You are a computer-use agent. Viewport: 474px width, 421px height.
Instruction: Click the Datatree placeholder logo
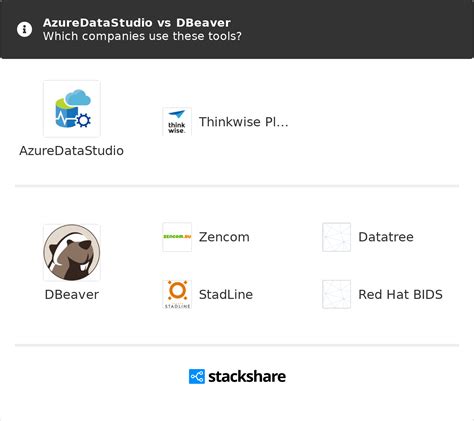(336, 237)
